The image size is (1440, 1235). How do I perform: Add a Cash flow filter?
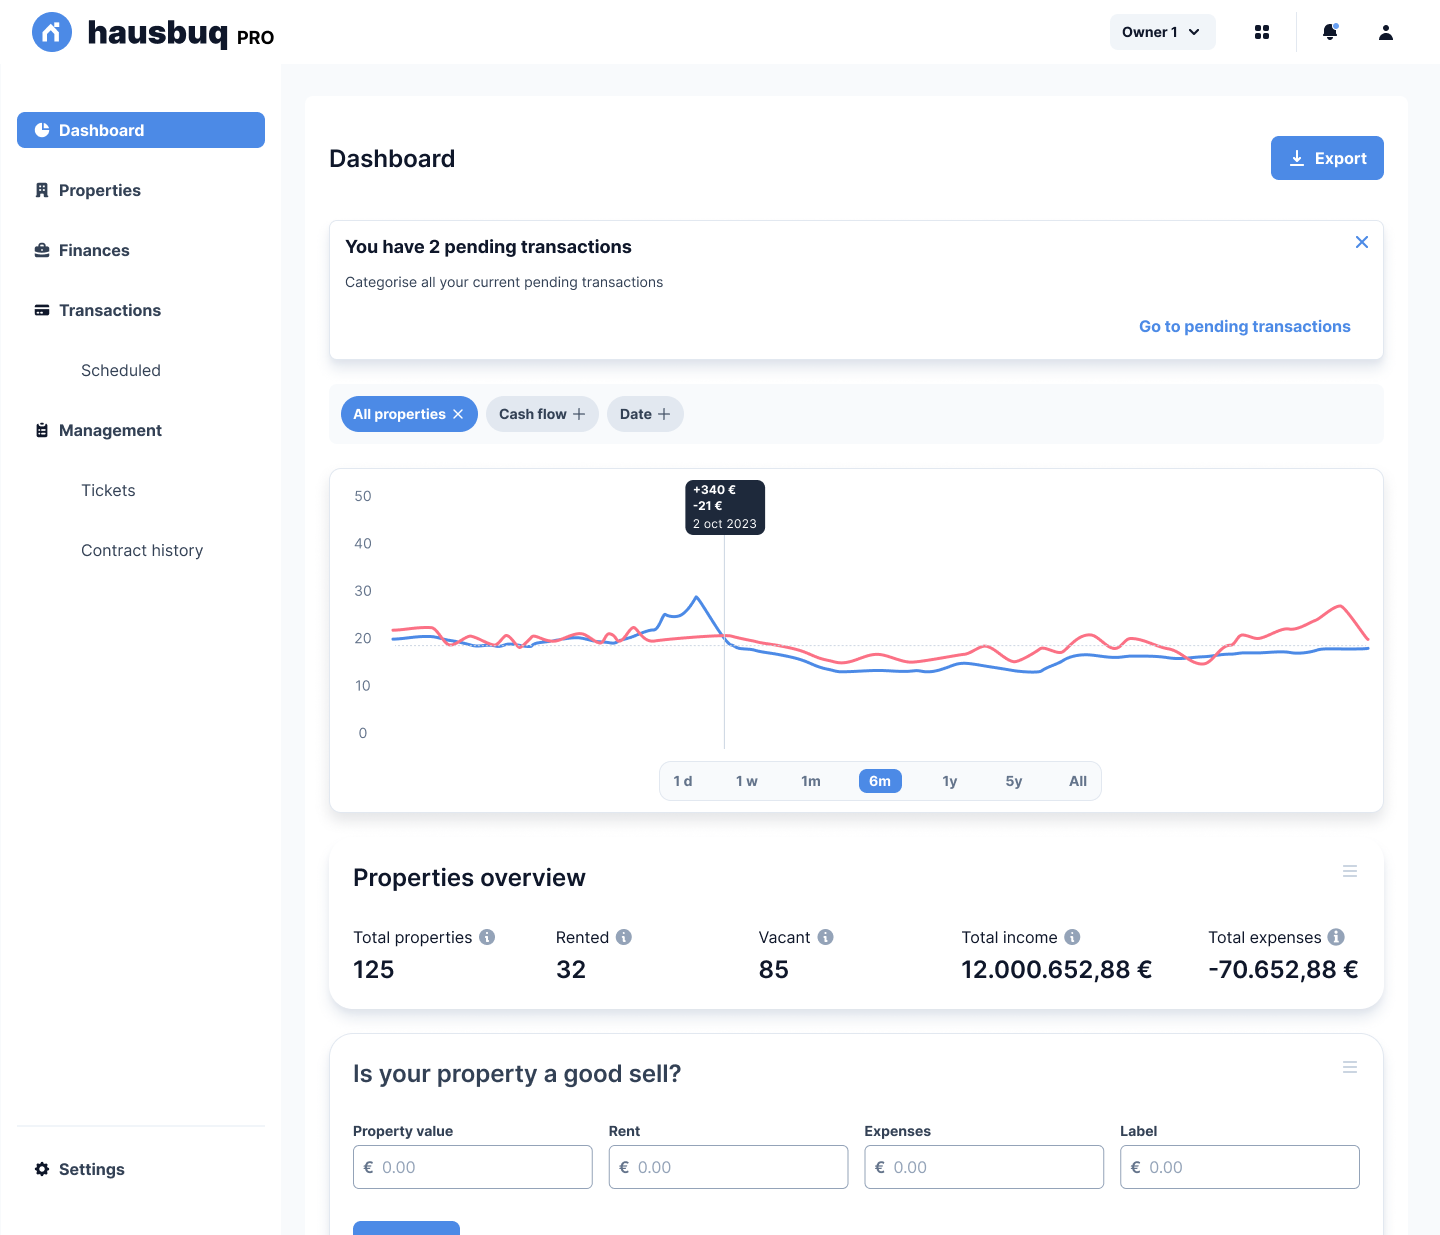[542, 414]
